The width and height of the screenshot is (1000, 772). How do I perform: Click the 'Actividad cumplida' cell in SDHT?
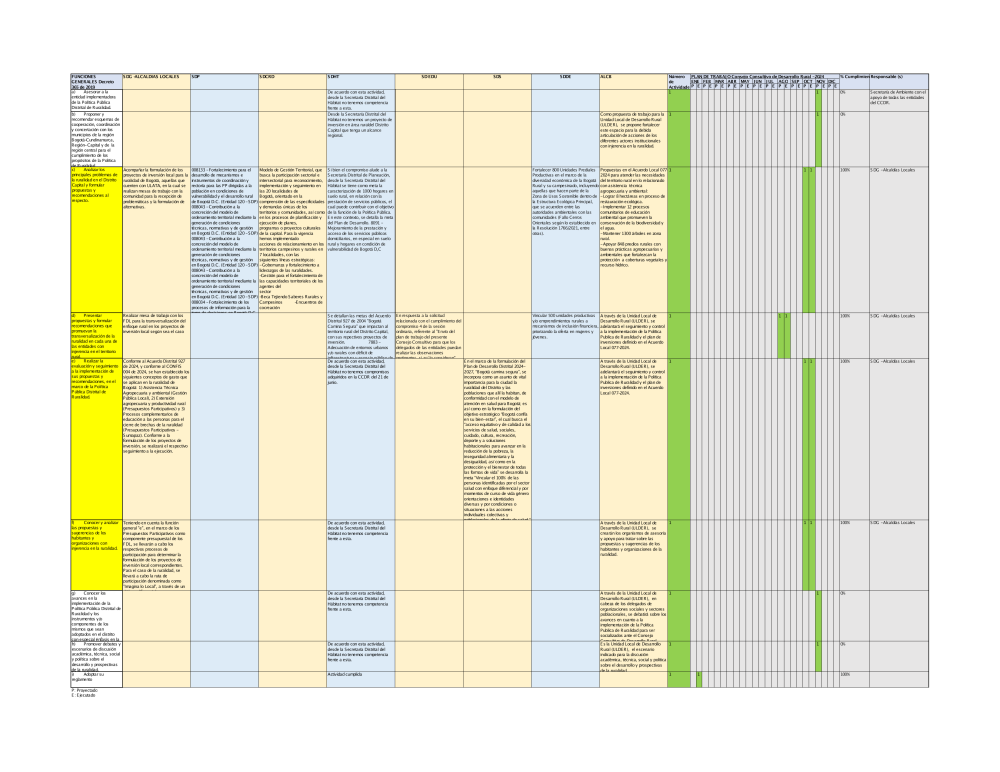pos(361,675)
